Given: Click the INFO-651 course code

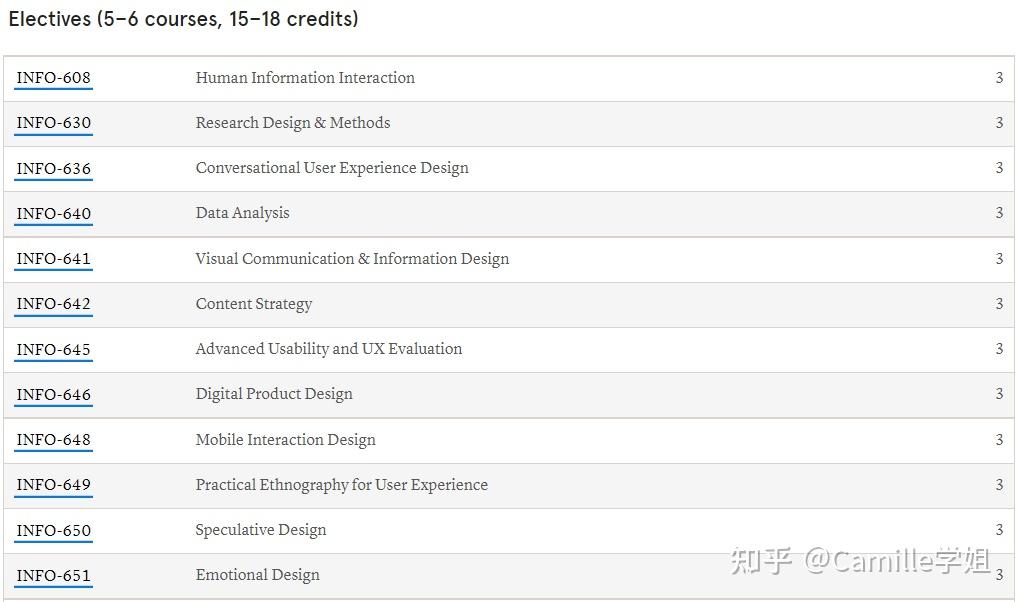Looking at the screenshot, I should pyautogui.click(x=53, y=575).
